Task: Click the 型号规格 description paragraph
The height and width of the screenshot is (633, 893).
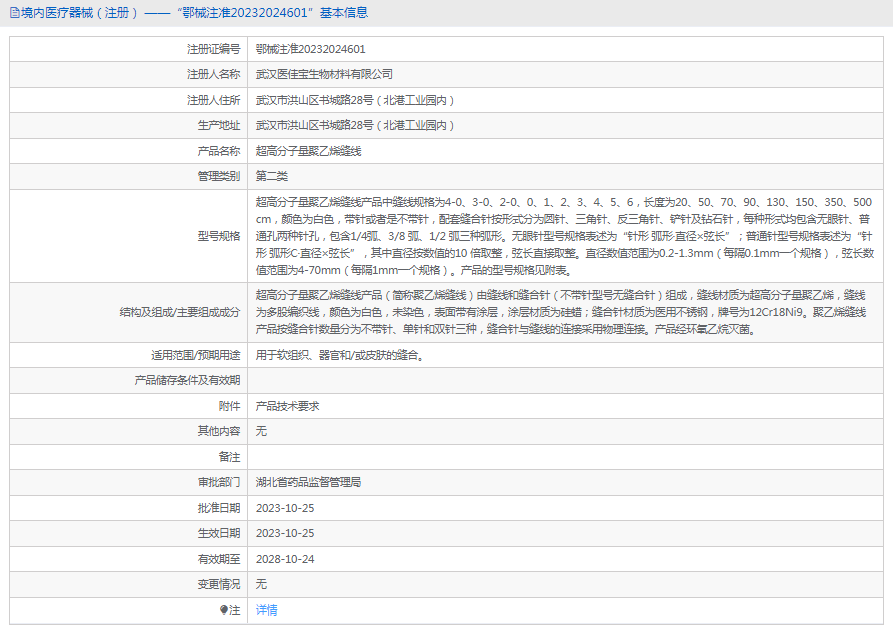Action: [x=564, y=236]
